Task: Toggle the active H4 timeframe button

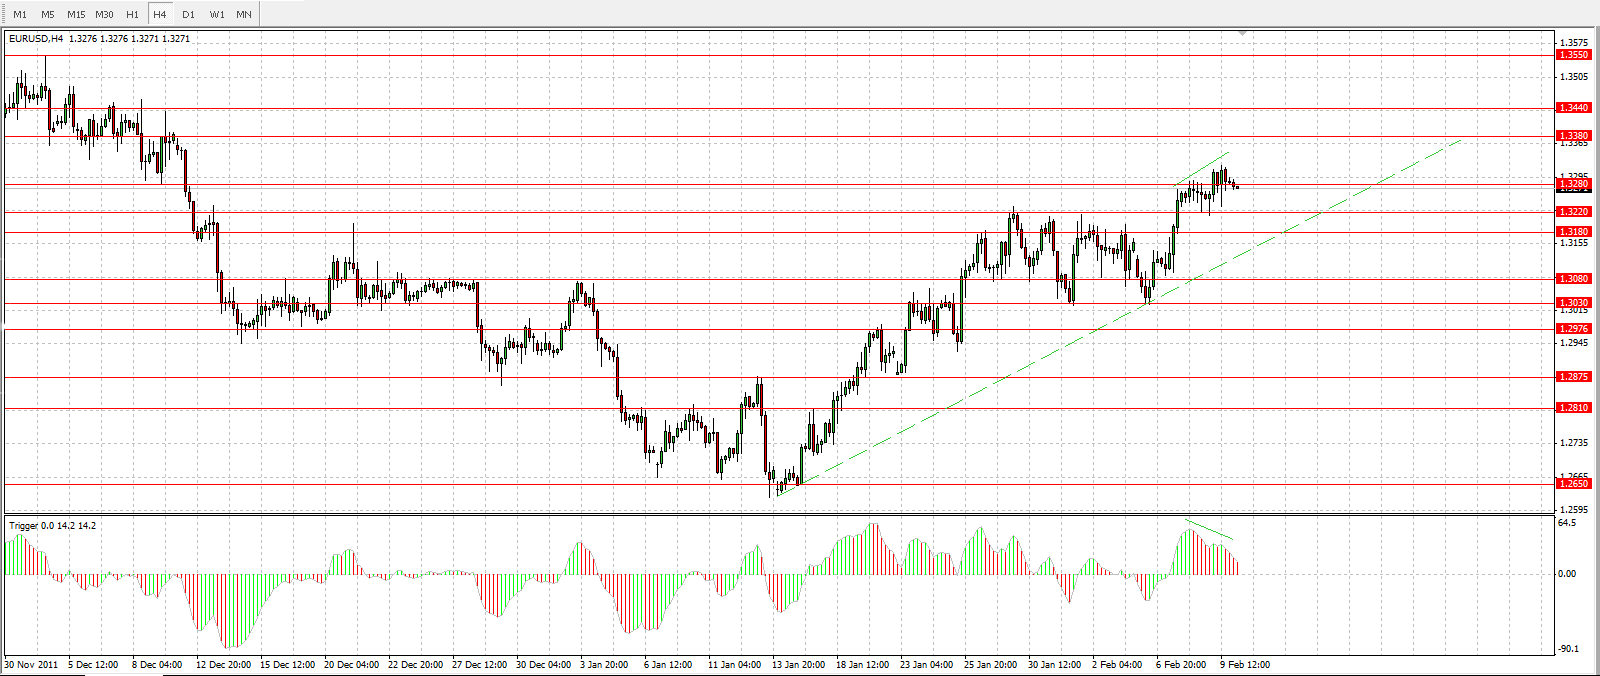Action: coord(160,14)
